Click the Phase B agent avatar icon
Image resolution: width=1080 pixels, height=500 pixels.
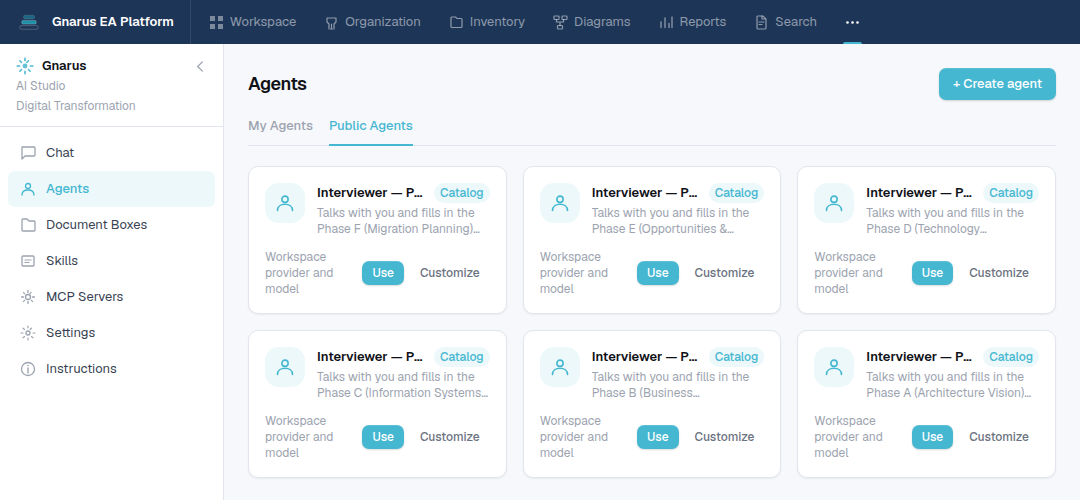[x=560, y=367]
